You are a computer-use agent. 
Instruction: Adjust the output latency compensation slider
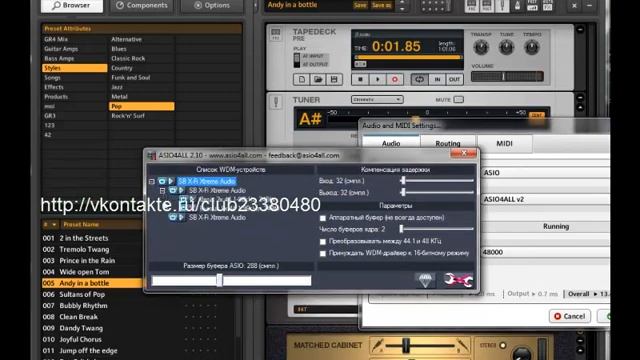coord(438,192)
